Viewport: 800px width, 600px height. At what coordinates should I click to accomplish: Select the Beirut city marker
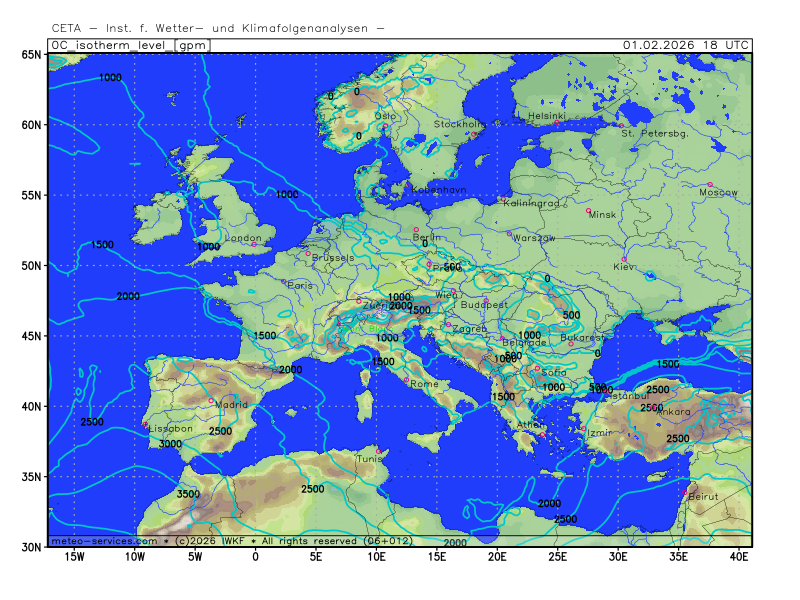coord(685,493)
